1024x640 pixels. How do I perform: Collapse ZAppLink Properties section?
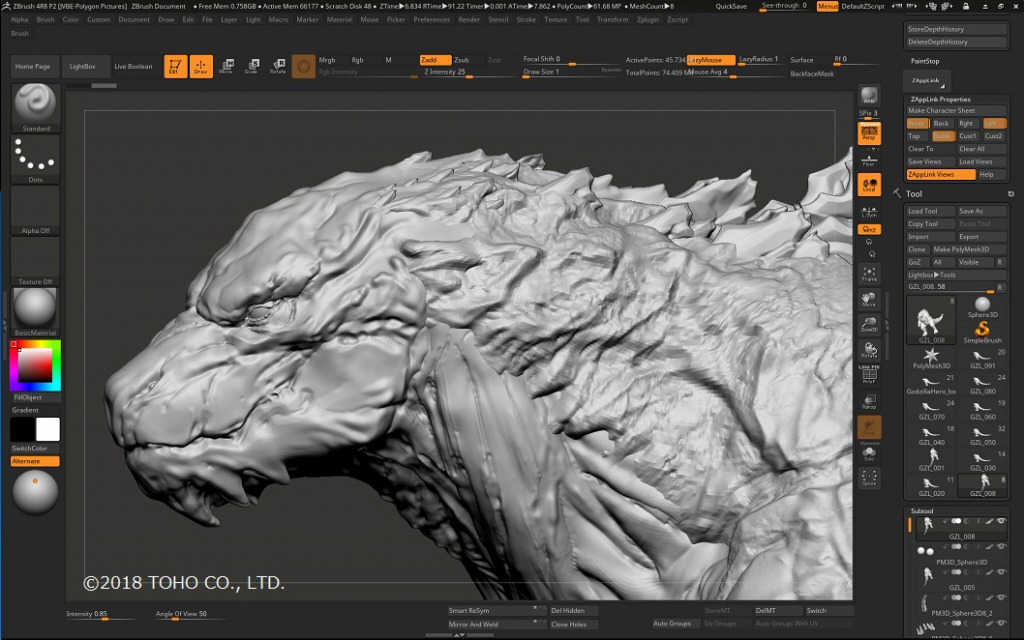[940, 99]
